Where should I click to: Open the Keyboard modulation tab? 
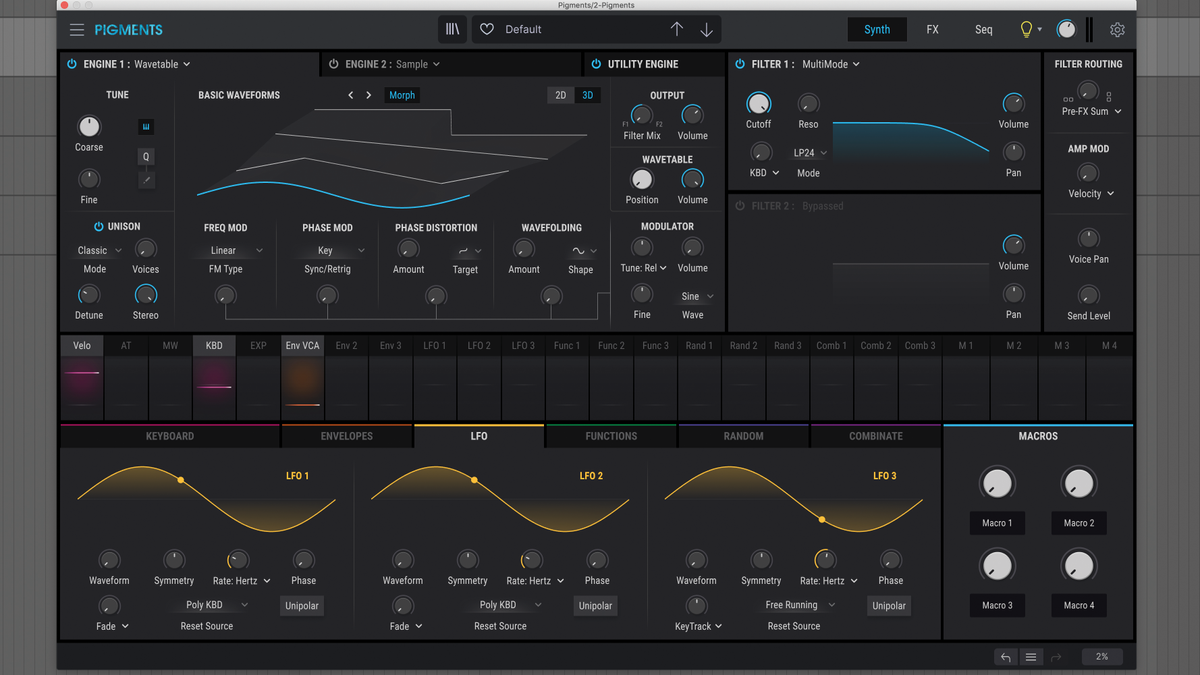tap(170, 436)
